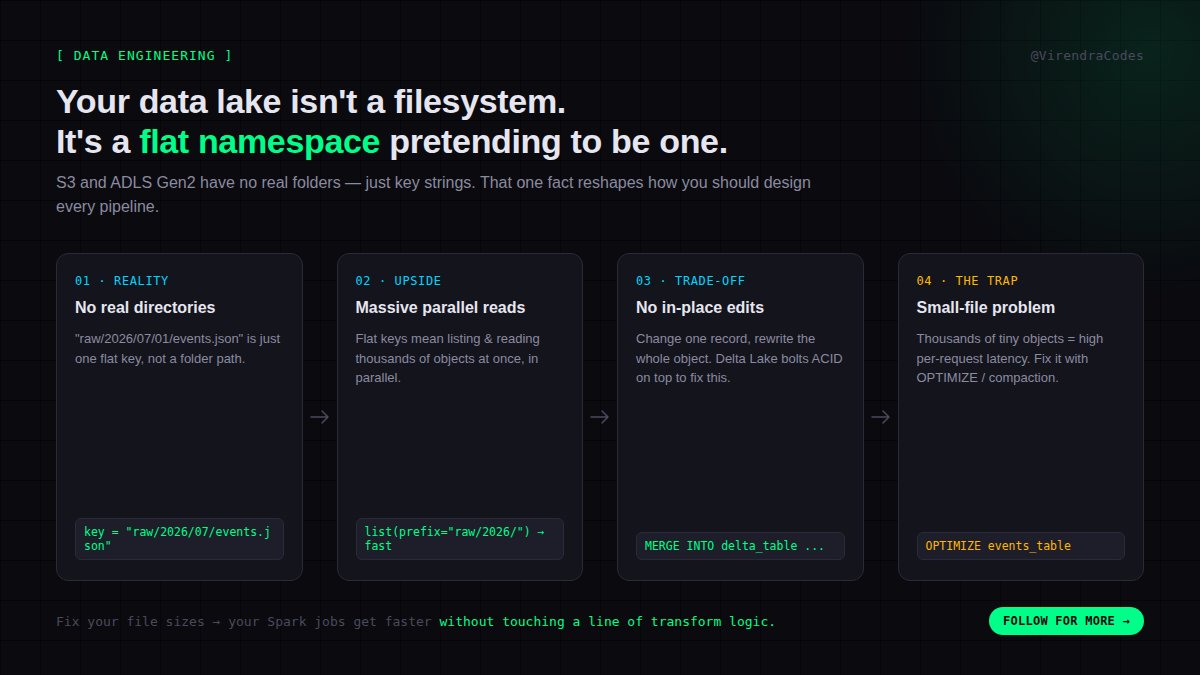Image resolution: width=1200 pixels, height=675 pixels.
Task: Click arrow between REALITY and UPSIDE cards
Action: (319, 417)
